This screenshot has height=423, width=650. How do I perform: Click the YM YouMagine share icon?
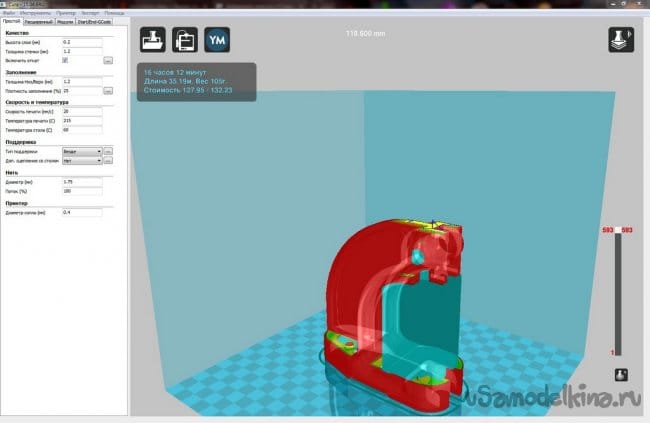(217, 39)
